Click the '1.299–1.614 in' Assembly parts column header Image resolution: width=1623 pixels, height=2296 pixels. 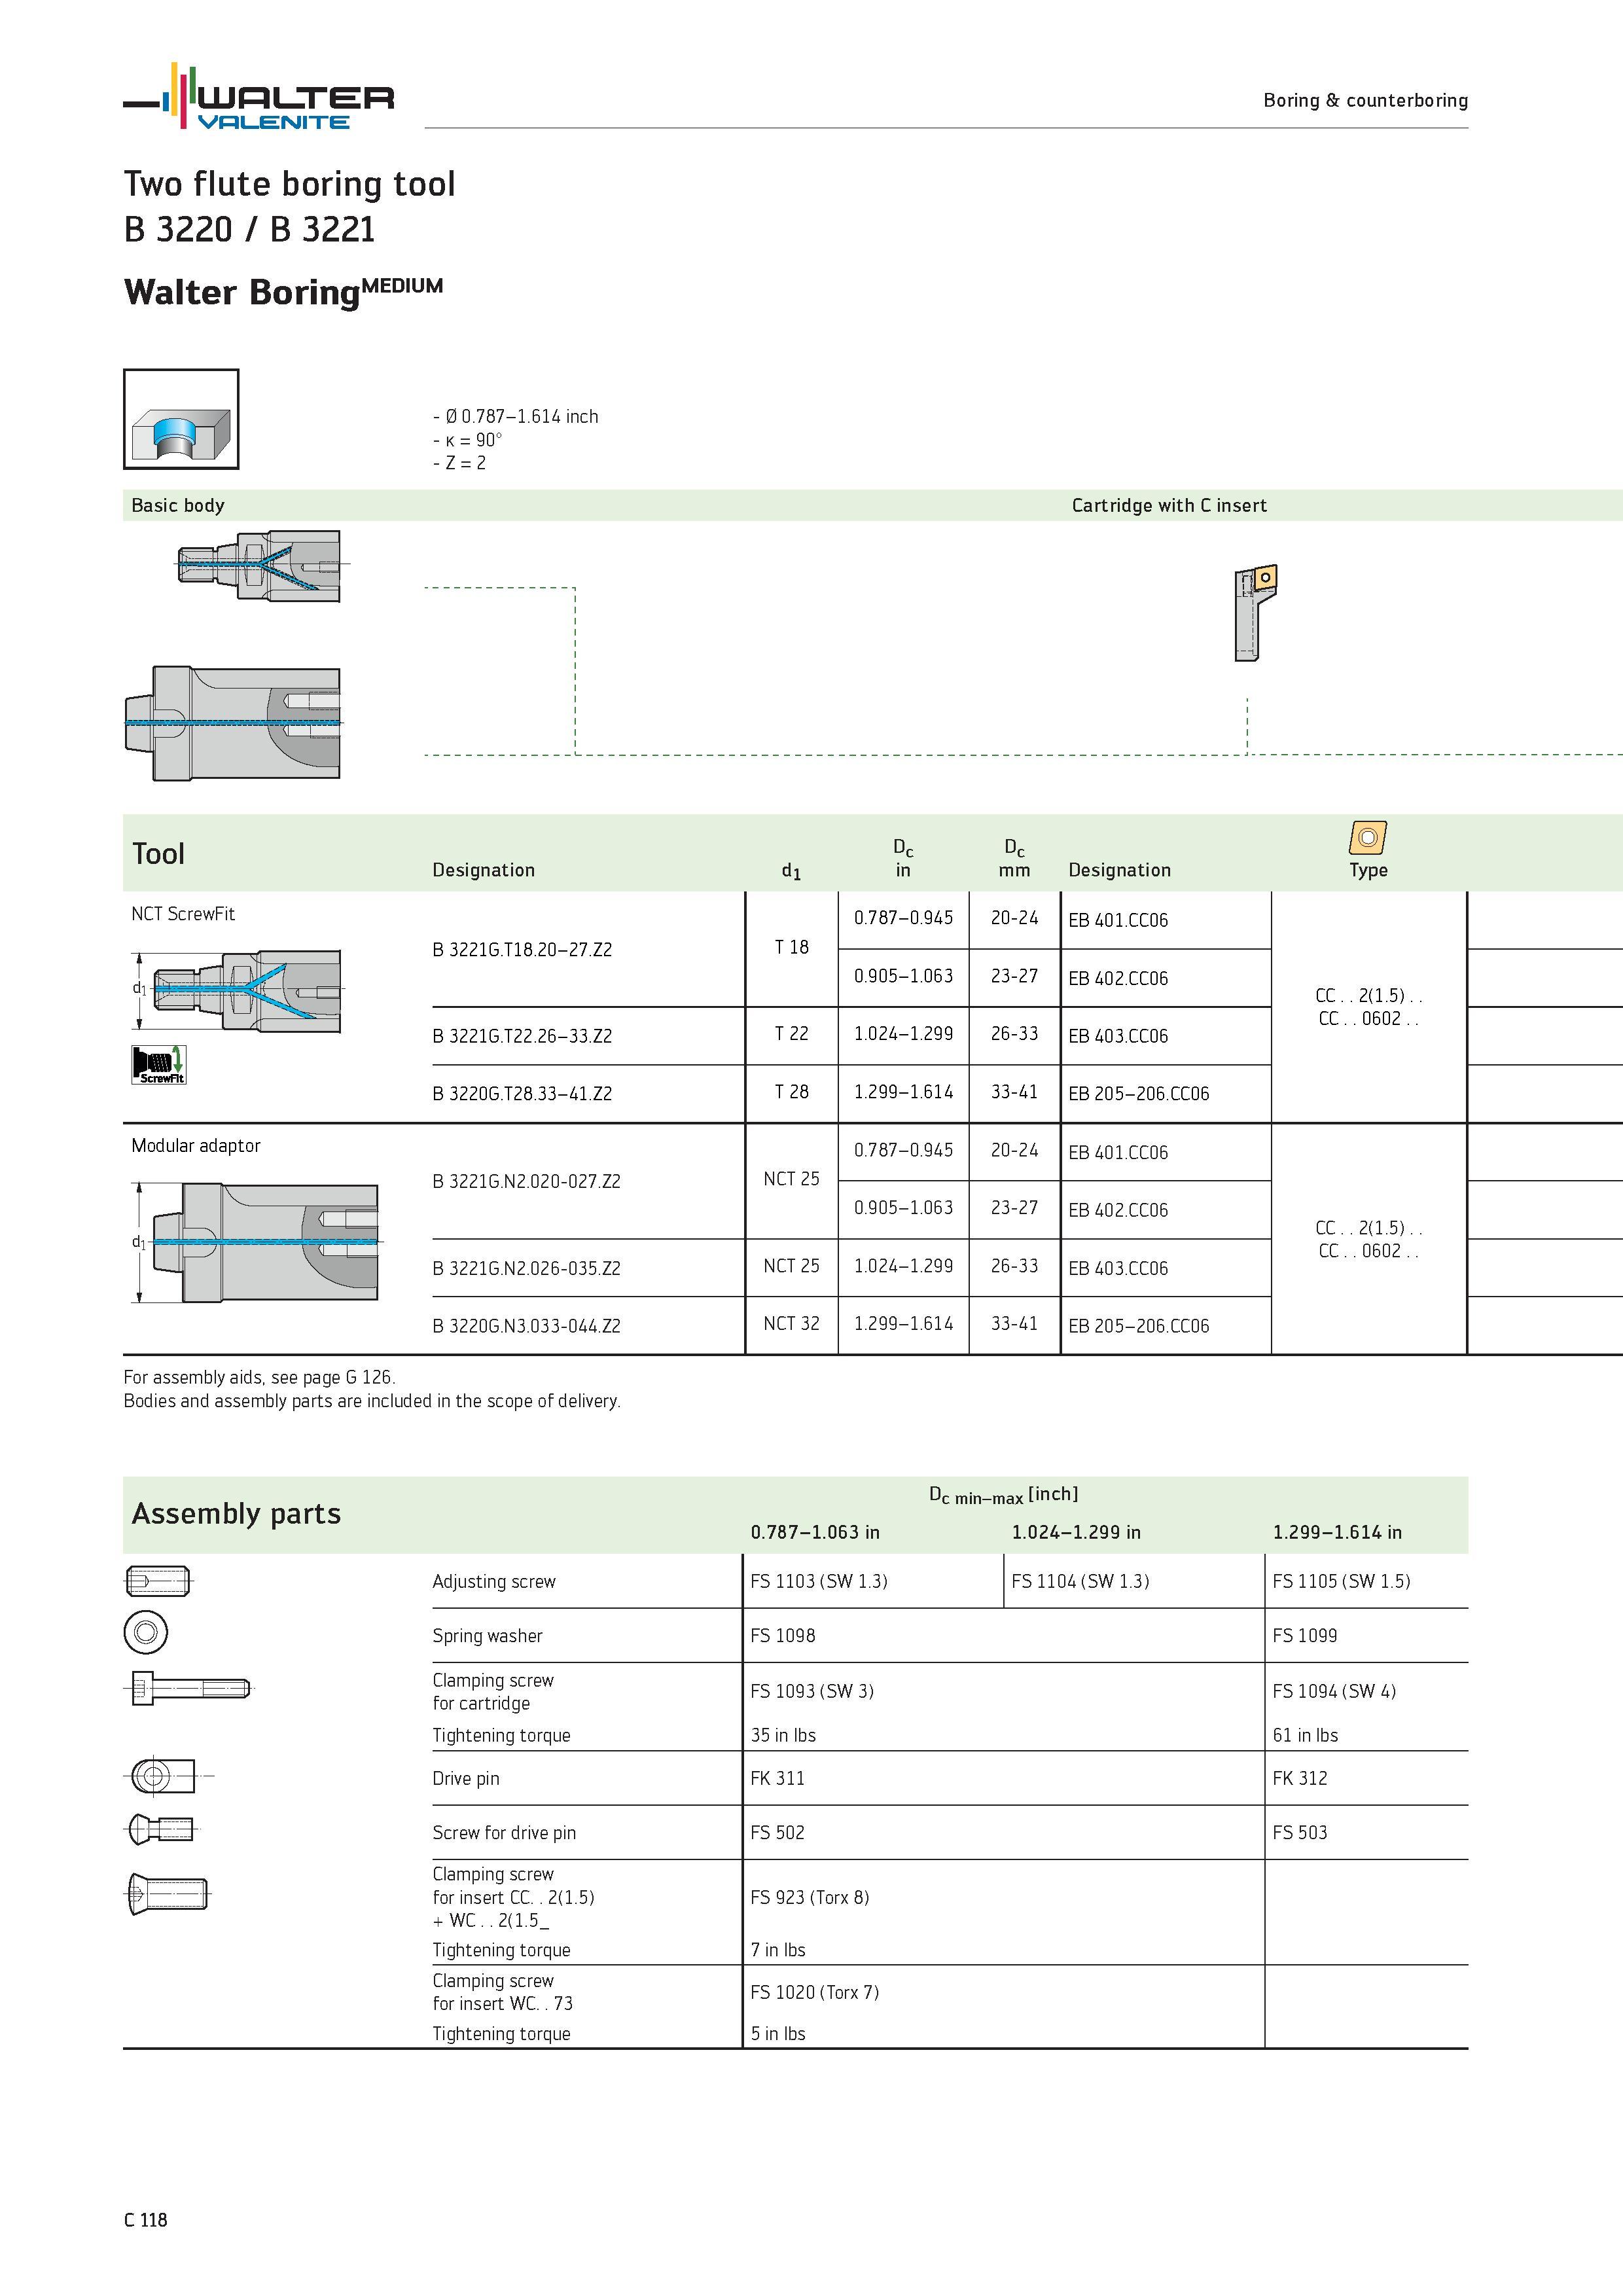tap(1337, 1532)
